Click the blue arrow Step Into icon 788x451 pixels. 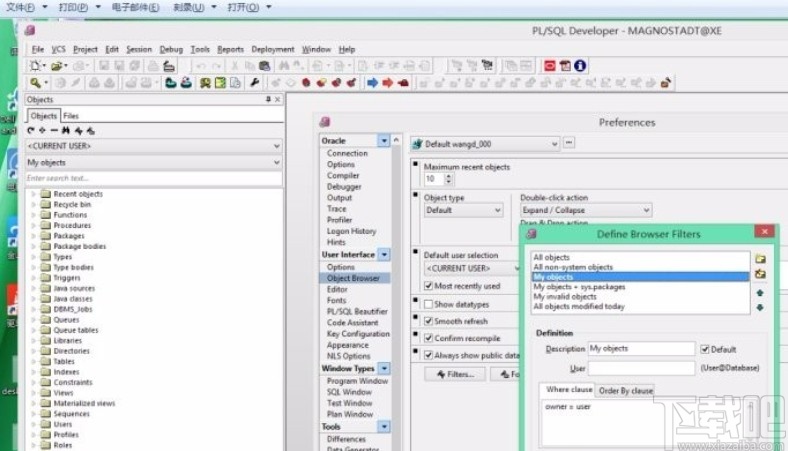(372, 83)
